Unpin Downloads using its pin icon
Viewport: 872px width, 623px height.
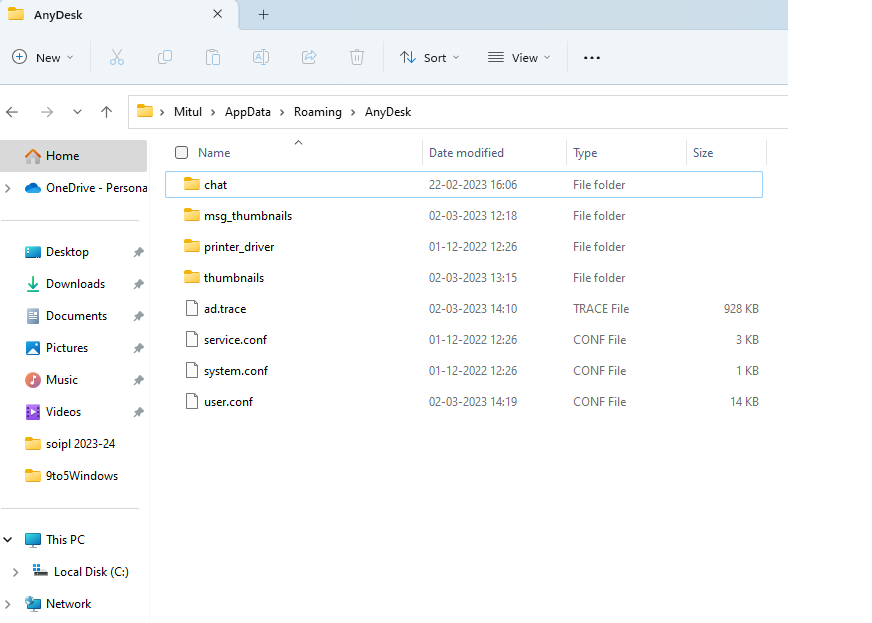click(138, 284)
